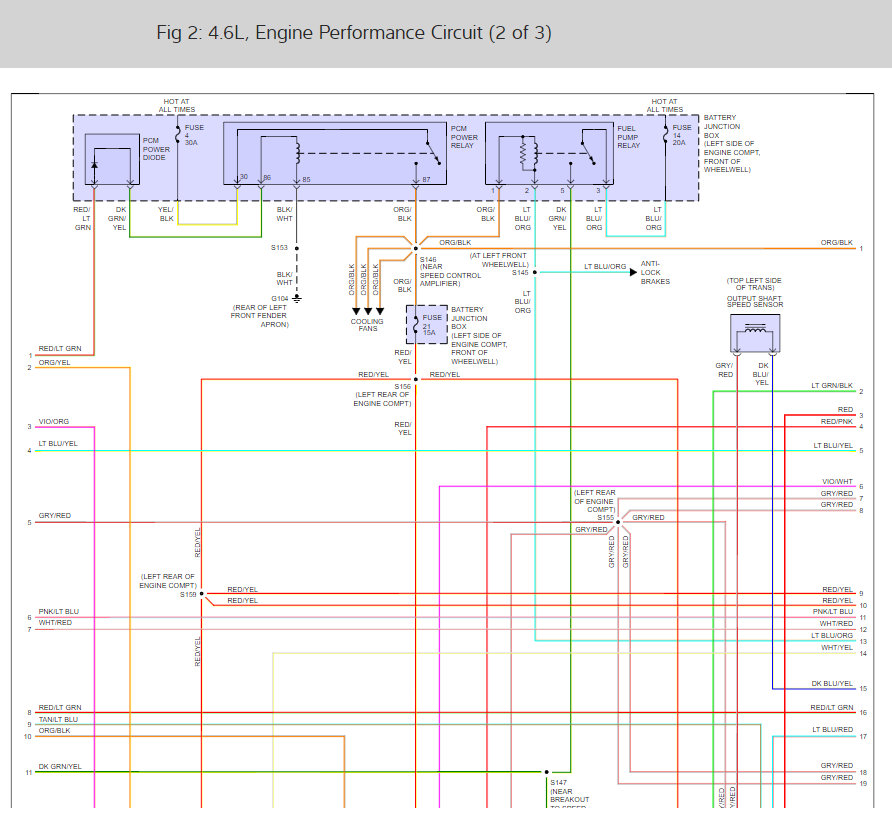Click '(AT LEFT FRONT WHEELWELL)' text

[x=499, y=260]
